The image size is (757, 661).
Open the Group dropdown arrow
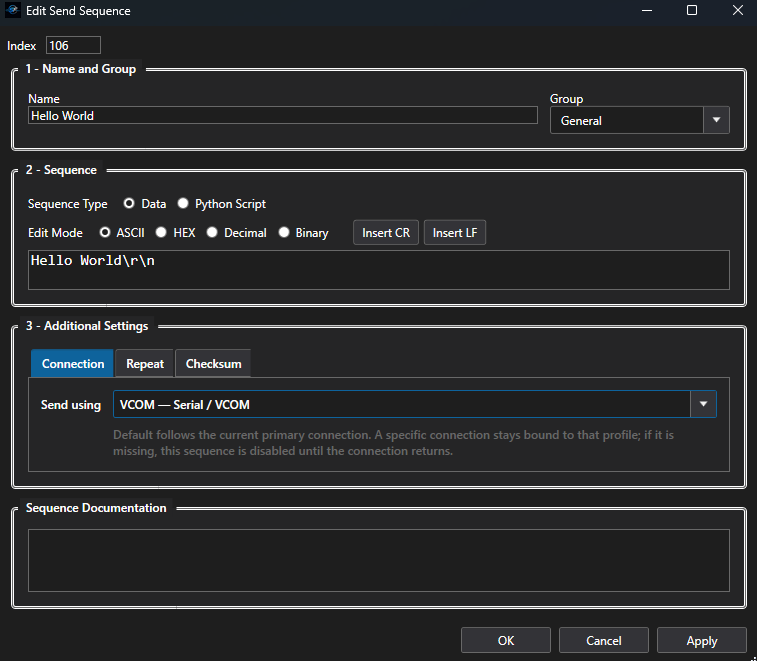click(x=716, y=120)
